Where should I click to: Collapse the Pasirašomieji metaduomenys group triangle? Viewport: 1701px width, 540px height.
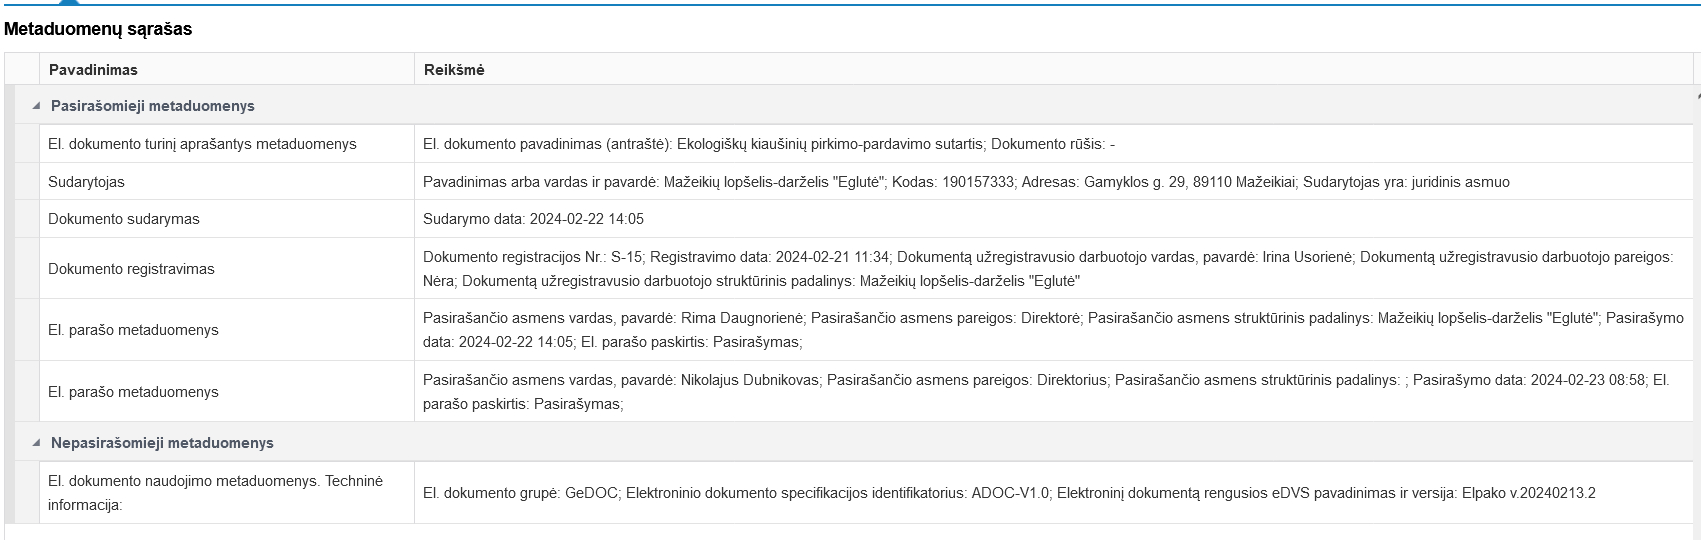pyautogui.click(x=37, y=106)
